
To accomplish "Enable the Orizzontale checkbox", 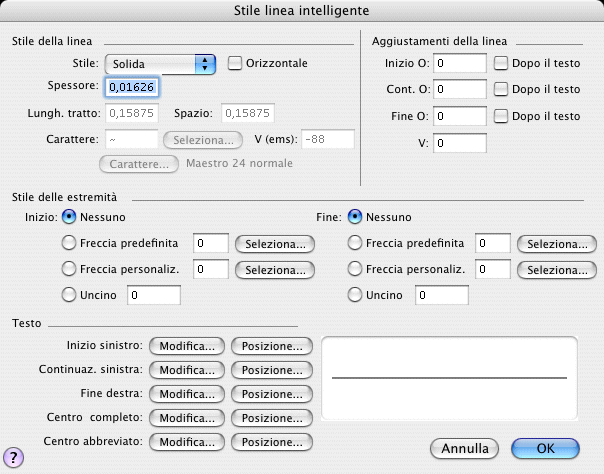I will 235,64.
